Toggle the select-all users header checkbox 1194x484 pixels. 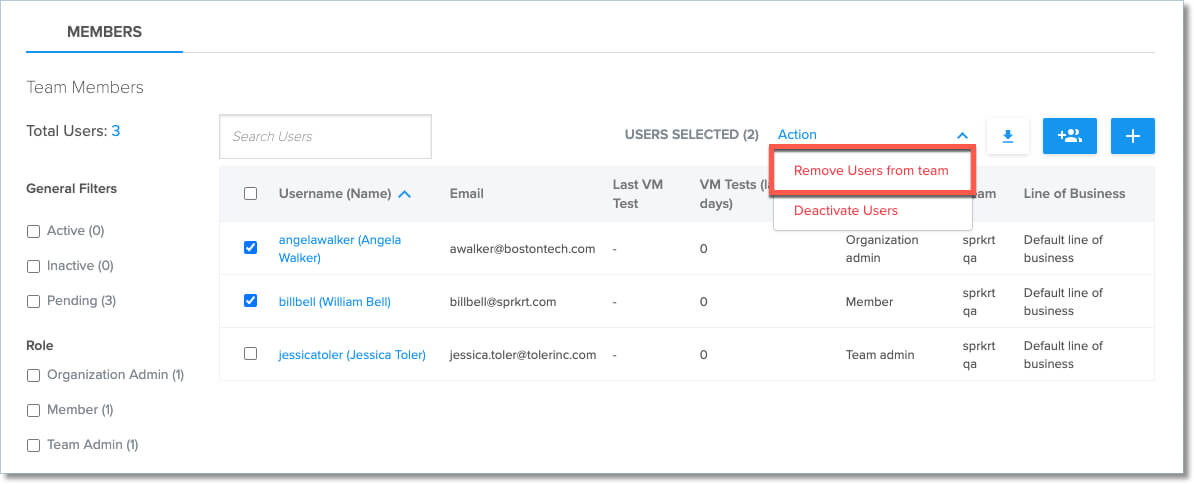point(251,194)
